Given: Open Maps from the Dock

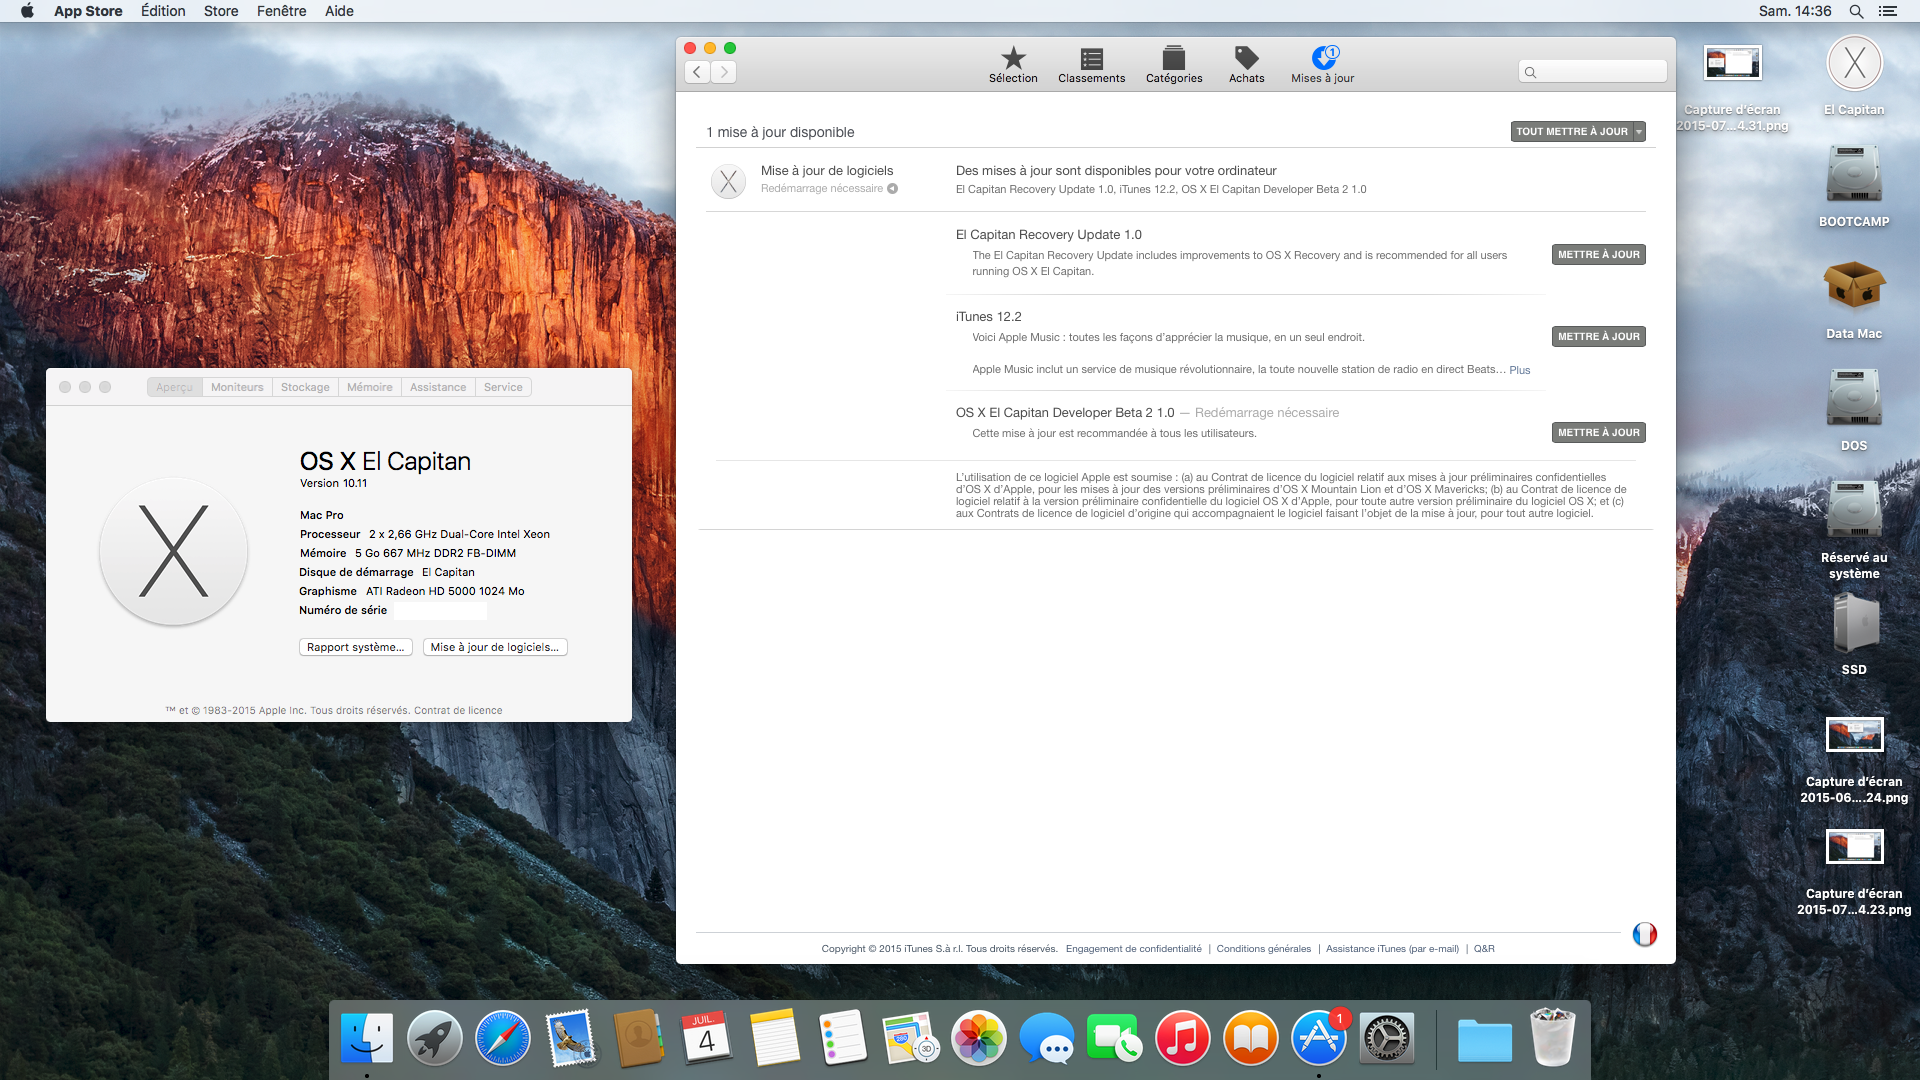Looking at the screenshot, I should pyautogui.click(x=911, y=1038).
